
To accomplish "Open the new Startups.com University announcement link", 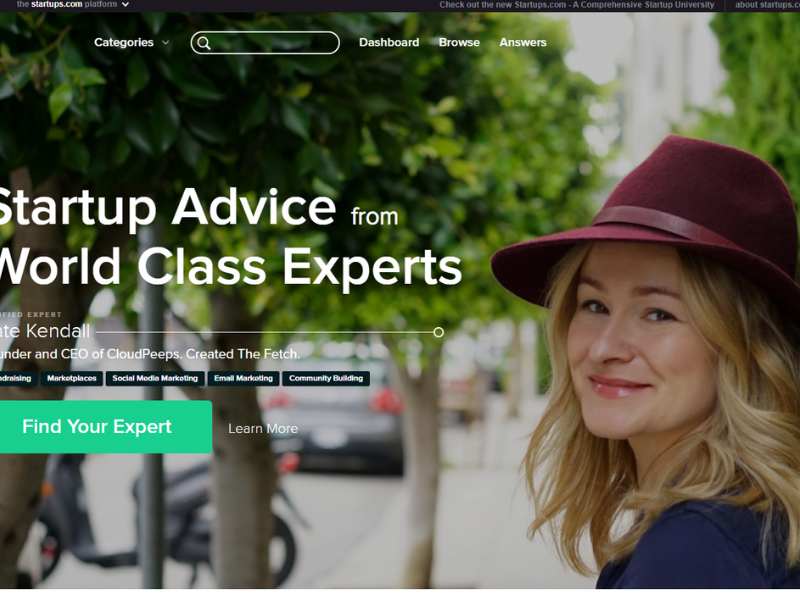I will (x=577, y=5).
